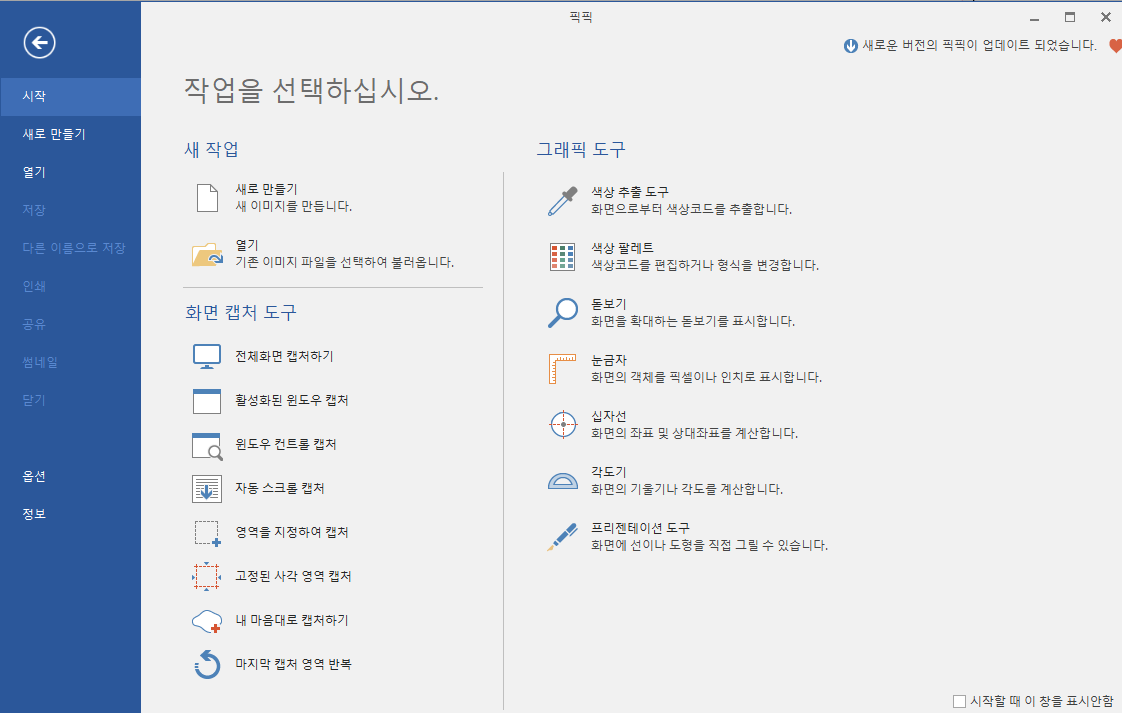Open 옵션 in the sidebar
Image resolution: width=1122 pixels, height=713 pixels.
[70, 477]
